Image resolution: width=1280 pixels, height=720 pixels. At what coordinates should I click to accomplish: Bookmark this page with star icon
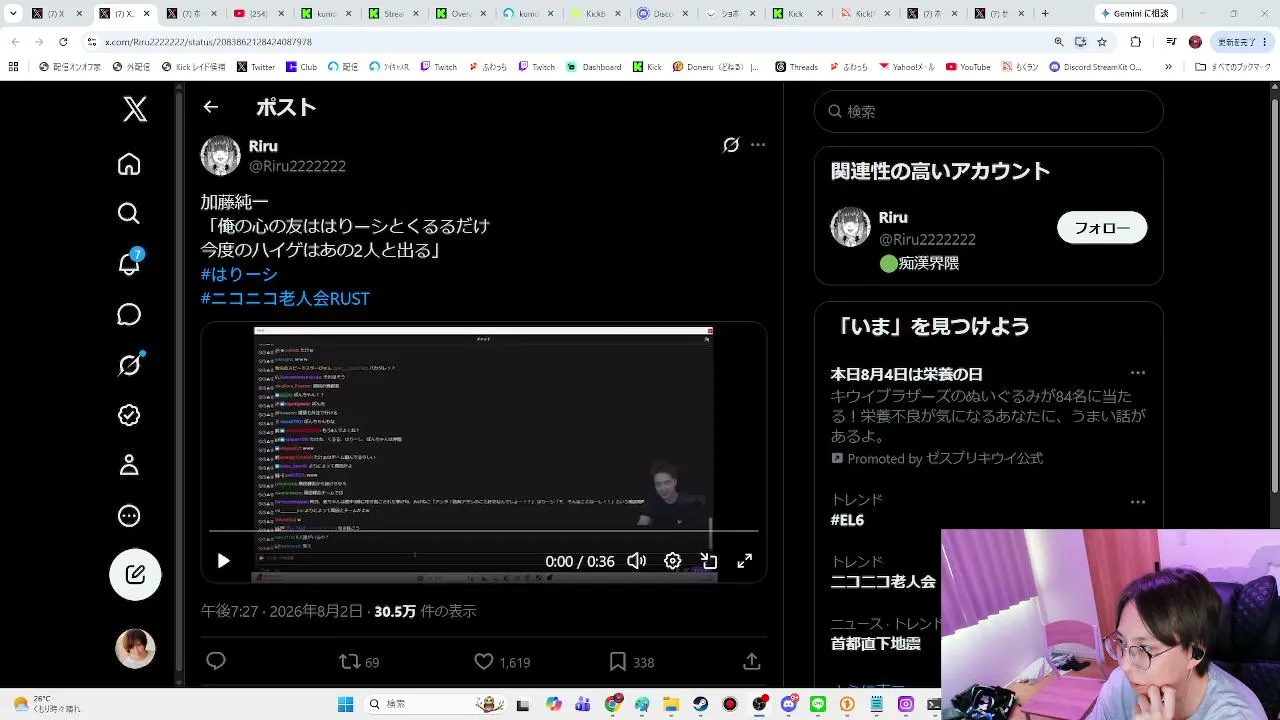click(1102, 42)
